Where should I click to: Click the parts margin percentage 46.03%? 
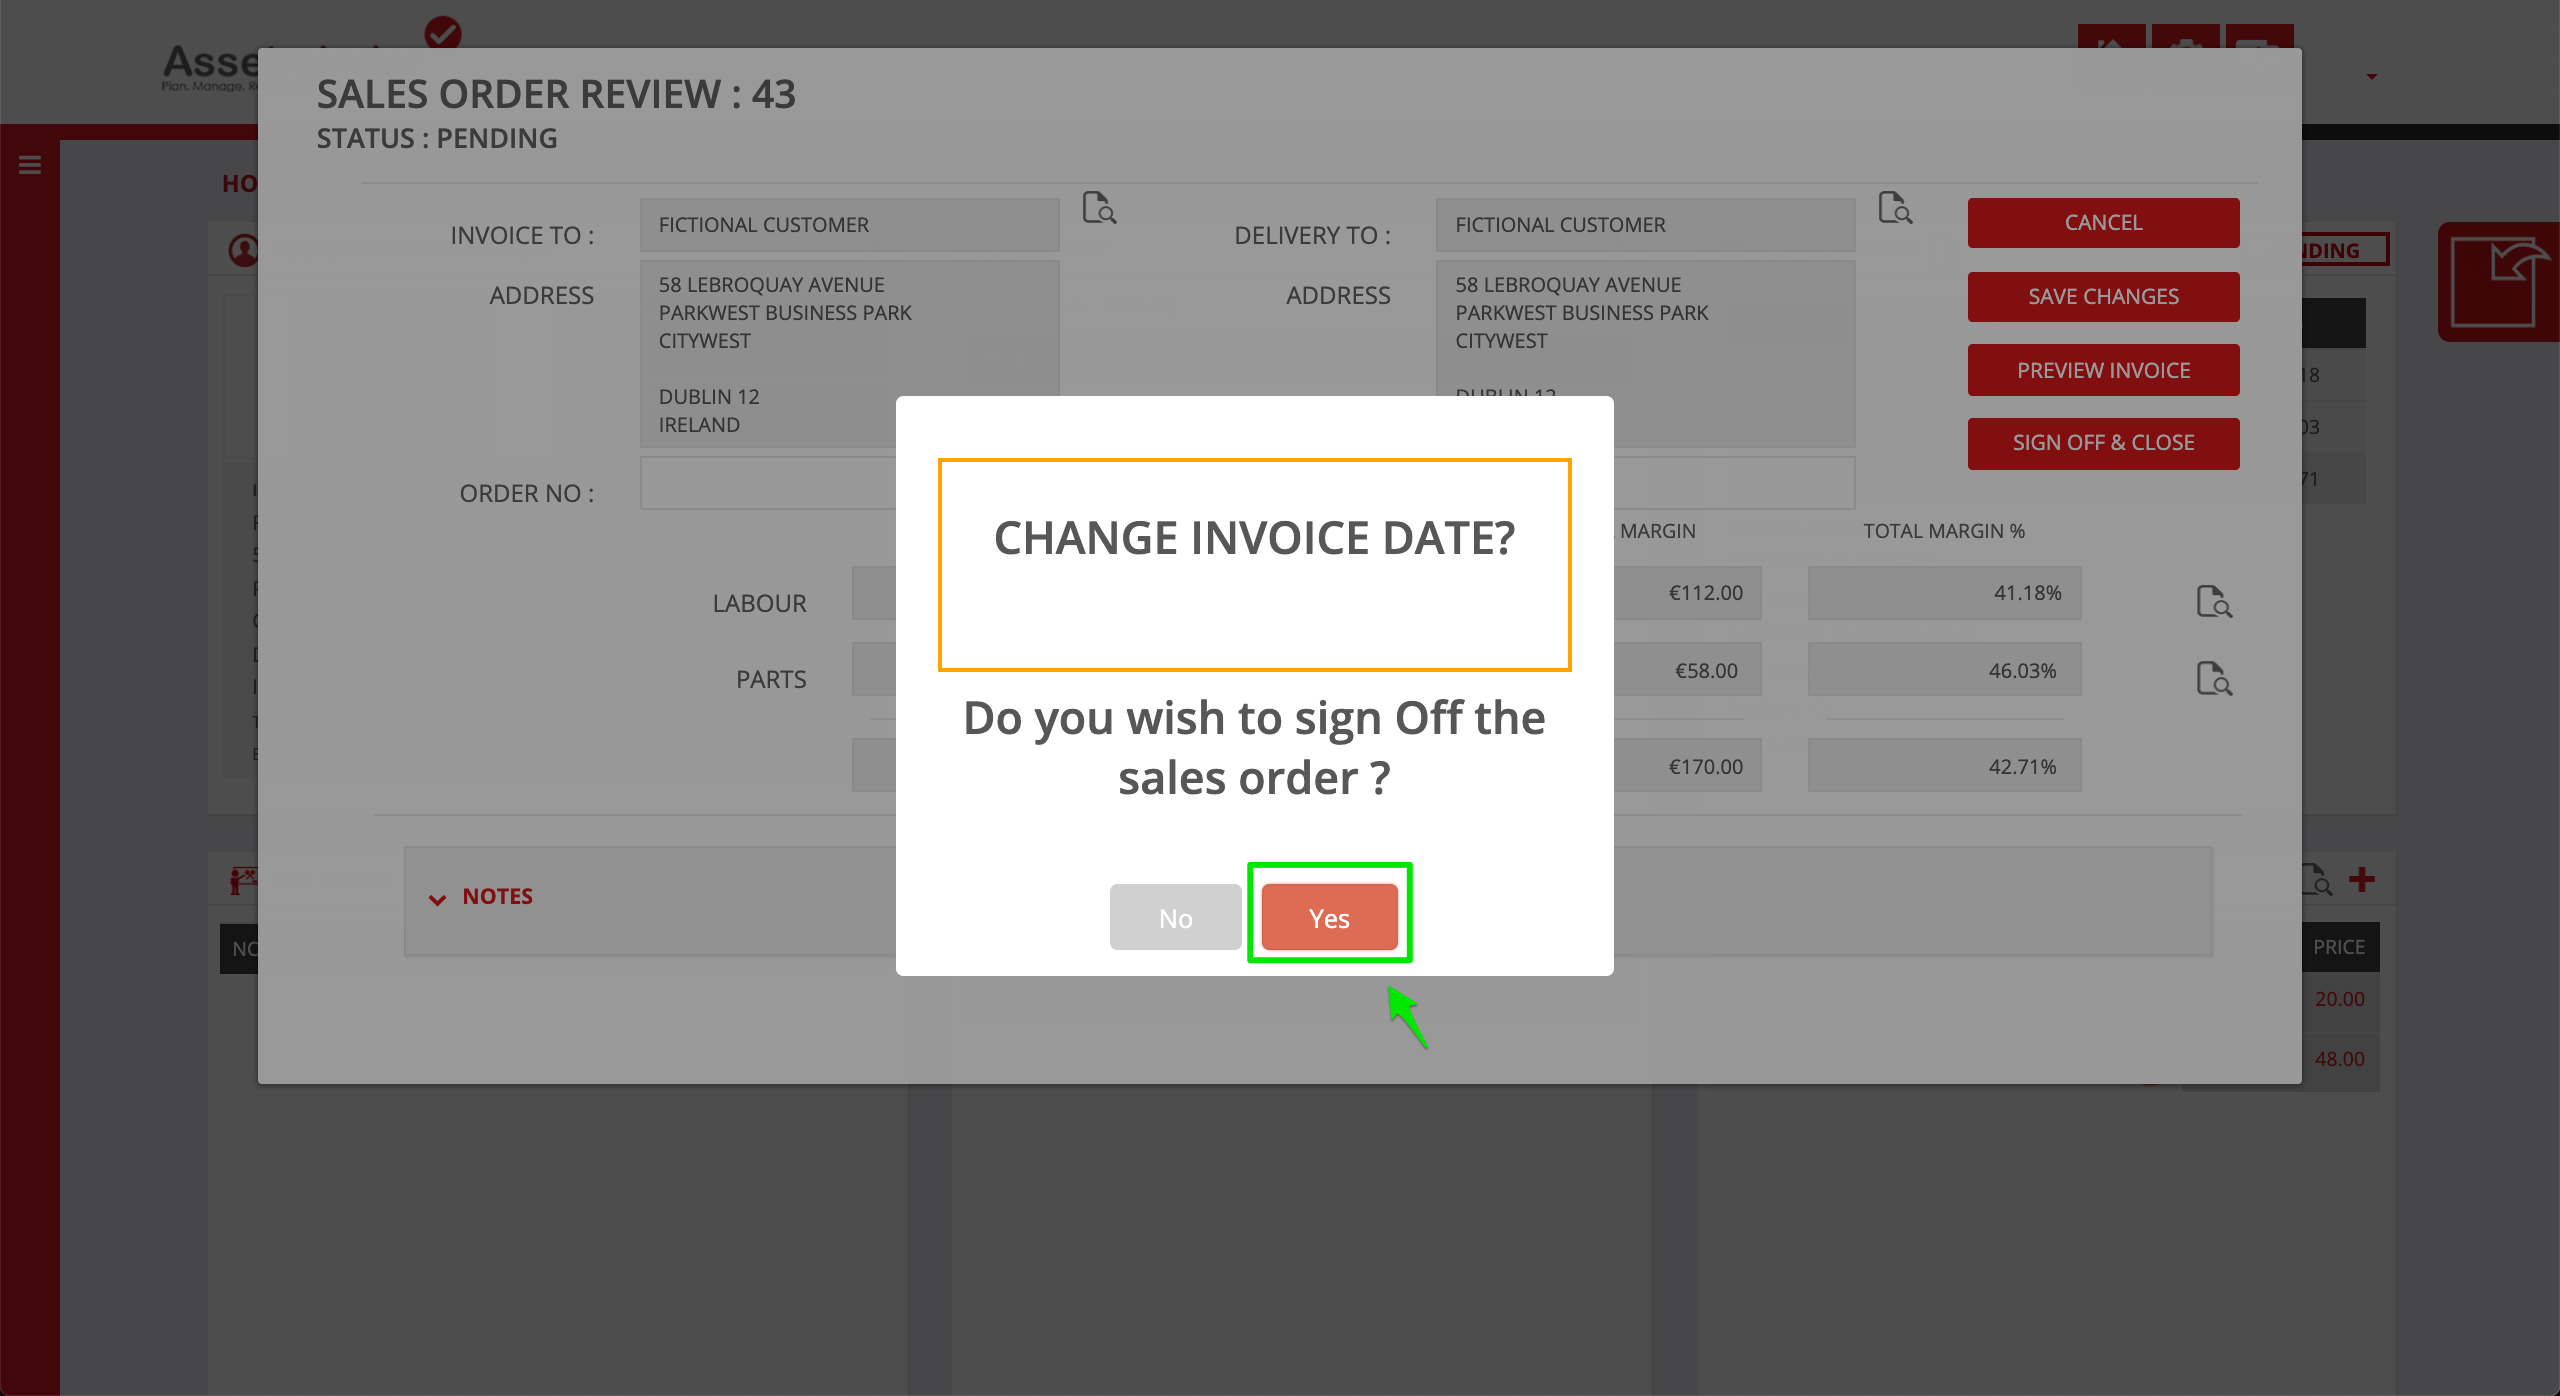(2022, 671)
